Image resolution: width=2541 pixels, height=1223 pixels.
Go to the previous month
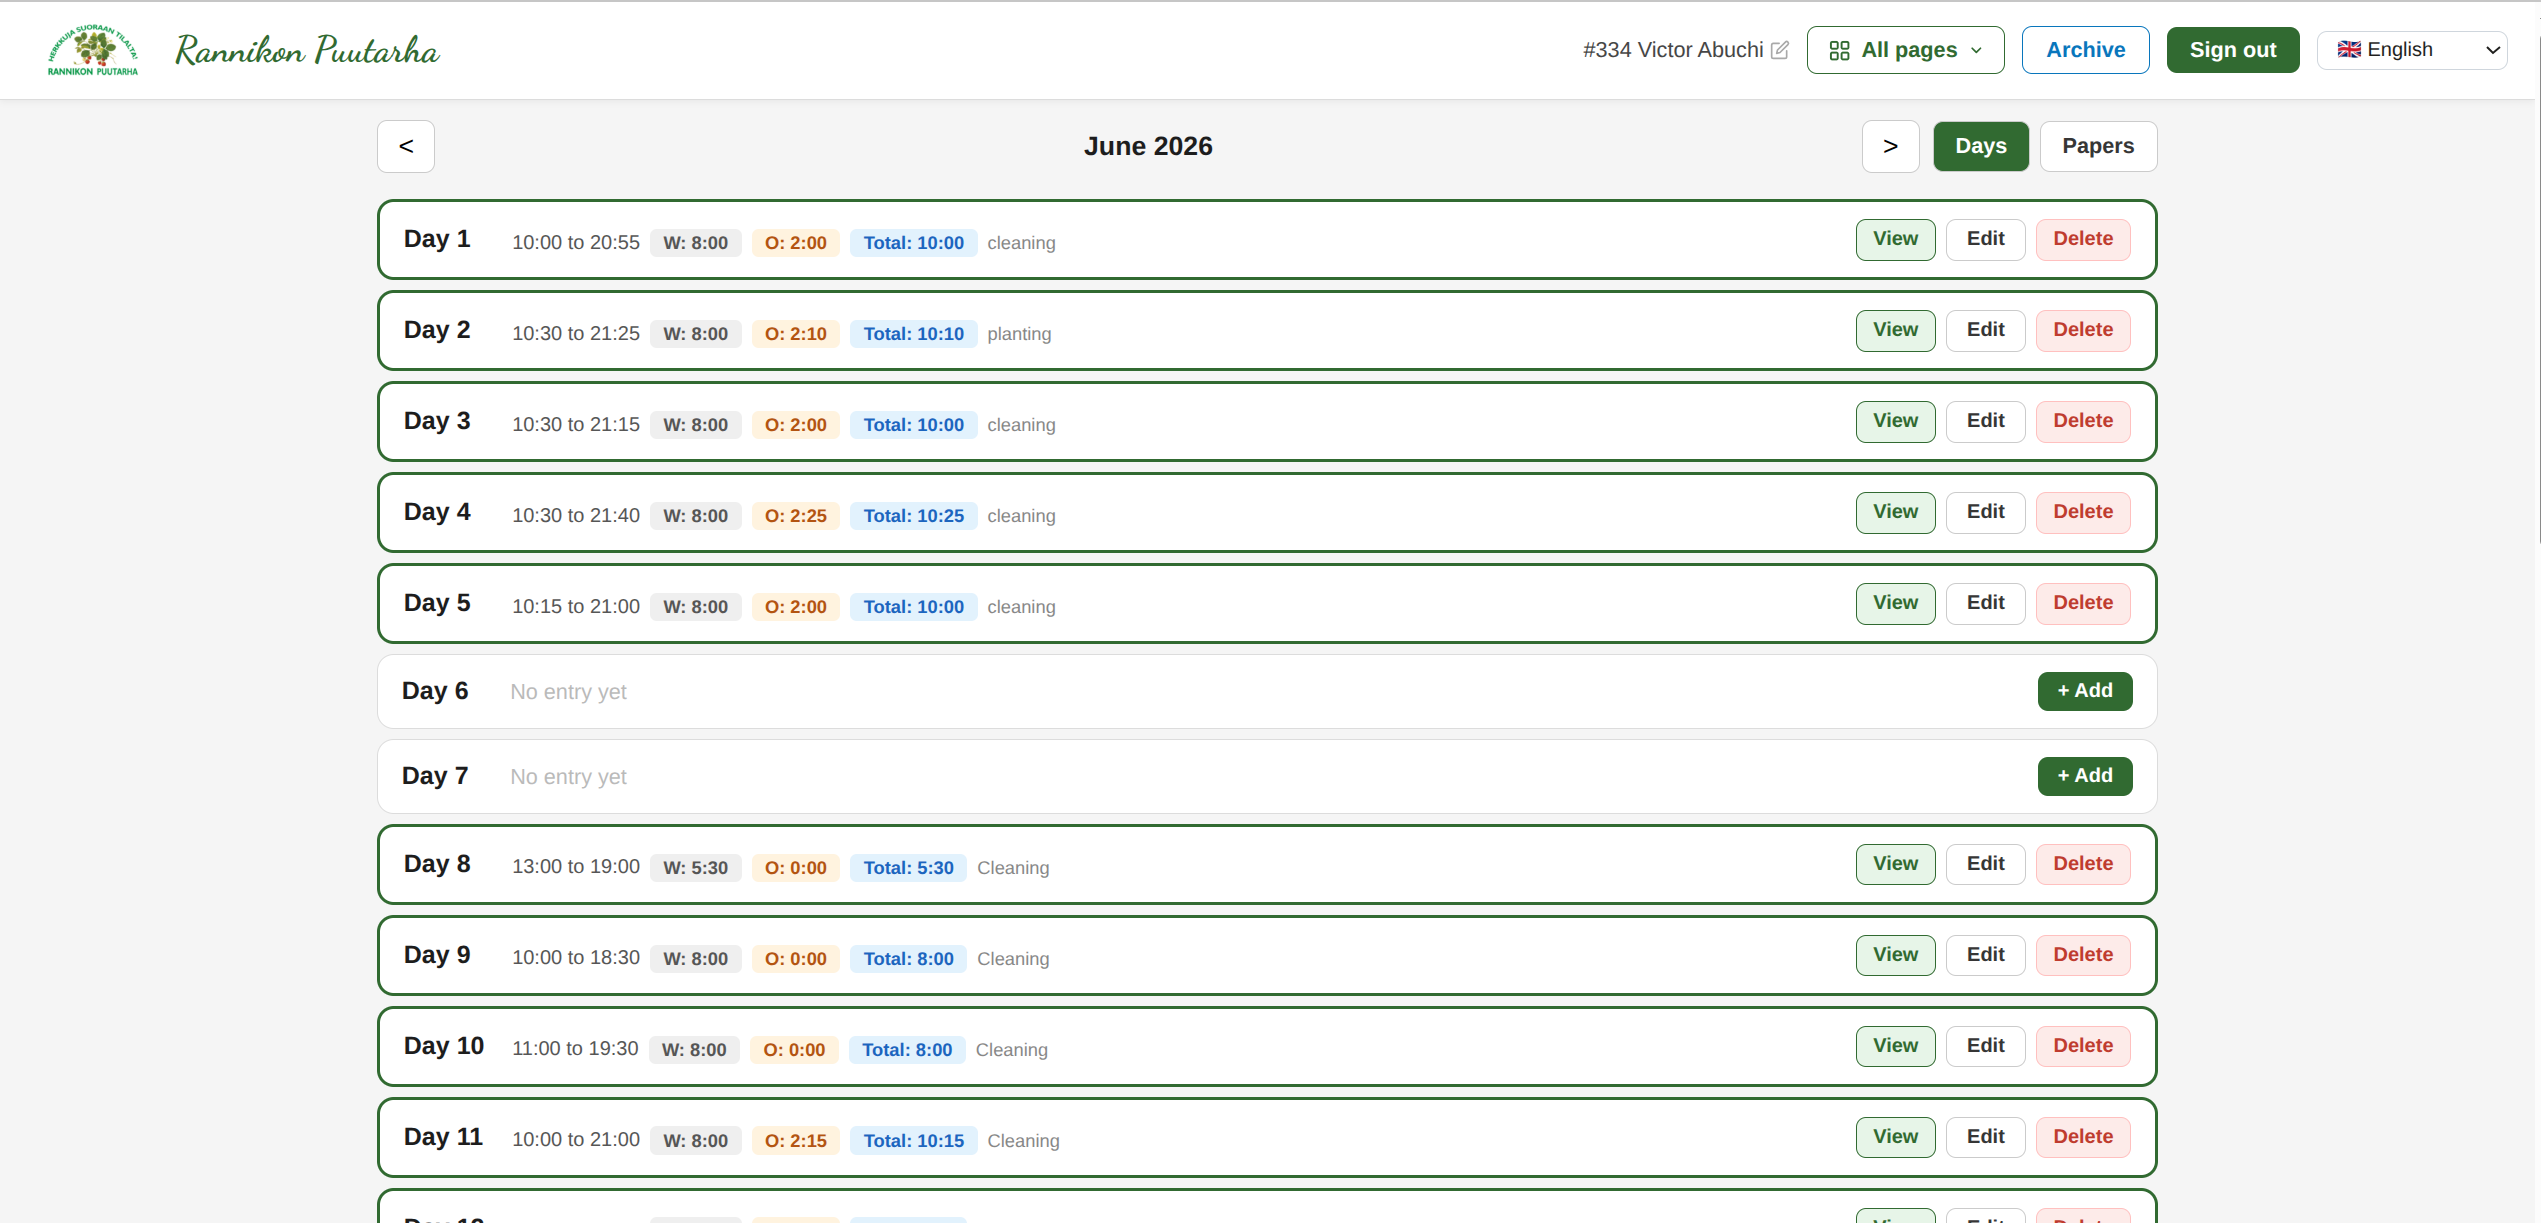pyautogui.click(x=406, y=146)
